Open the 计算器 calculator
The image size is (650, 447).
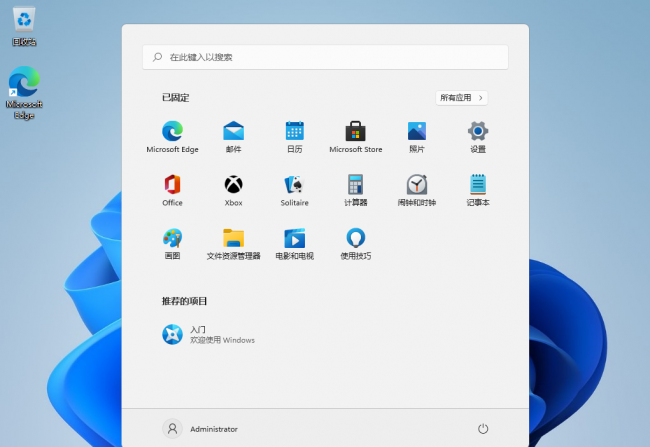[x=356, y=190]
